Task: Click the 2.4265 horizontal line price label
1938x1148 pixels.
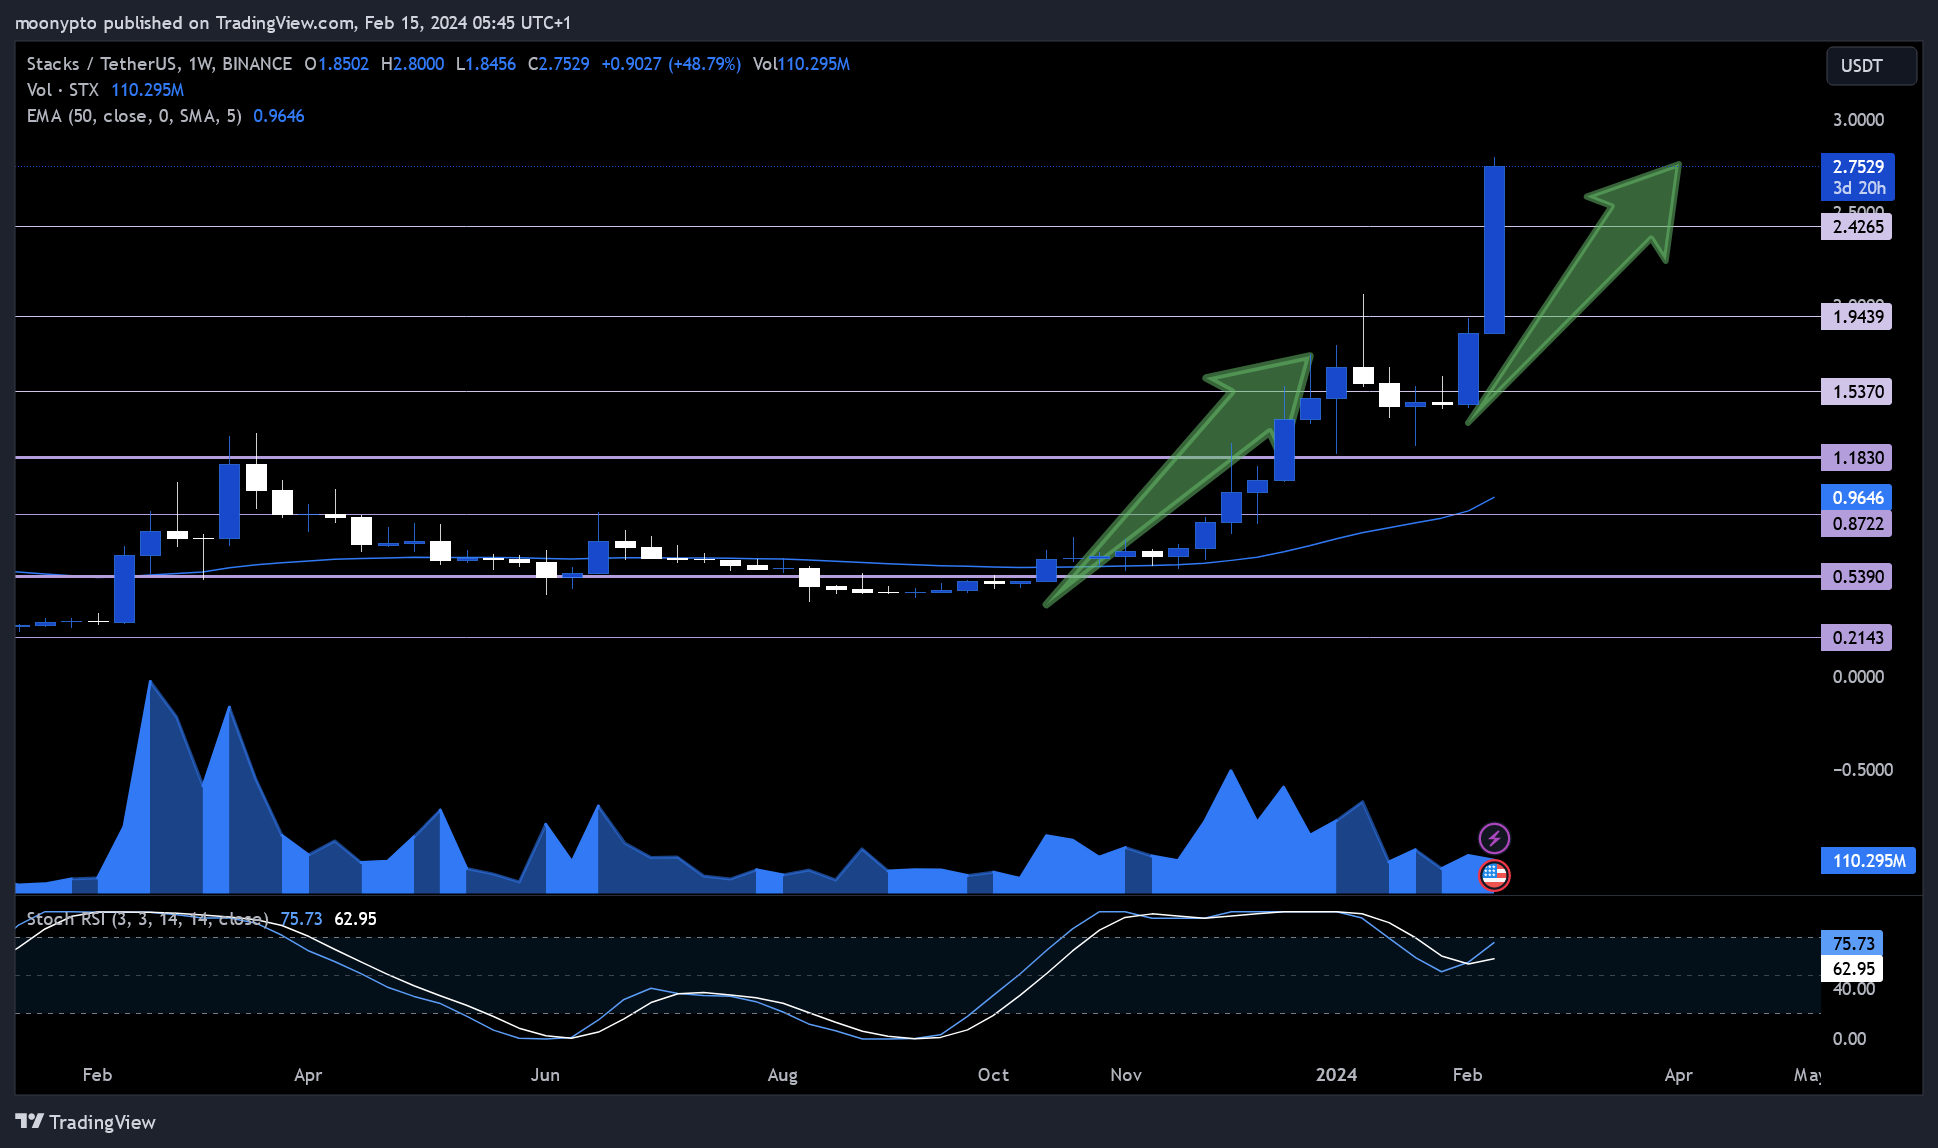Action: (x=1857, y=227)
